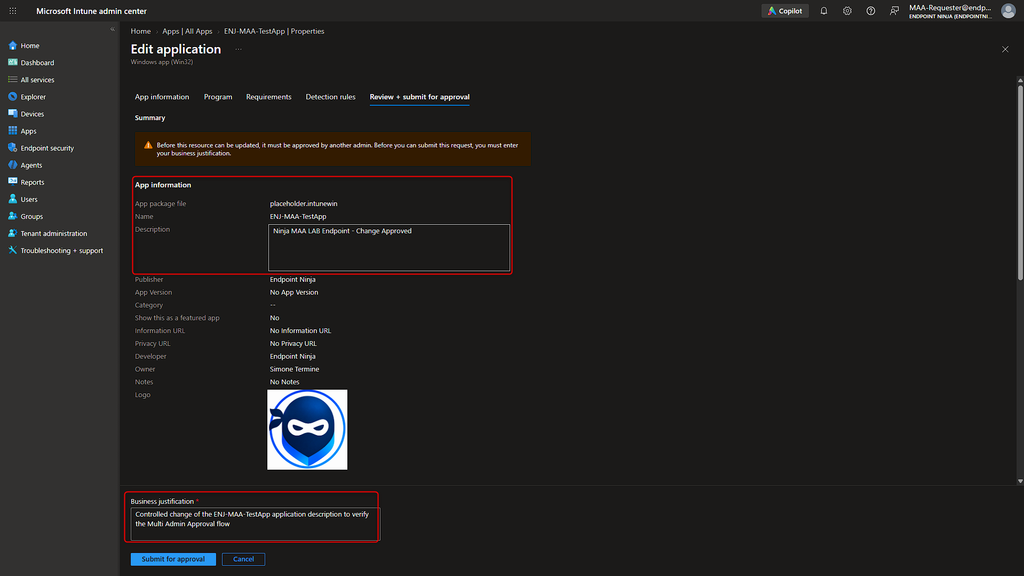1024x576 pixels.
Task: Click the All services list icon
Action: [12, 80]
